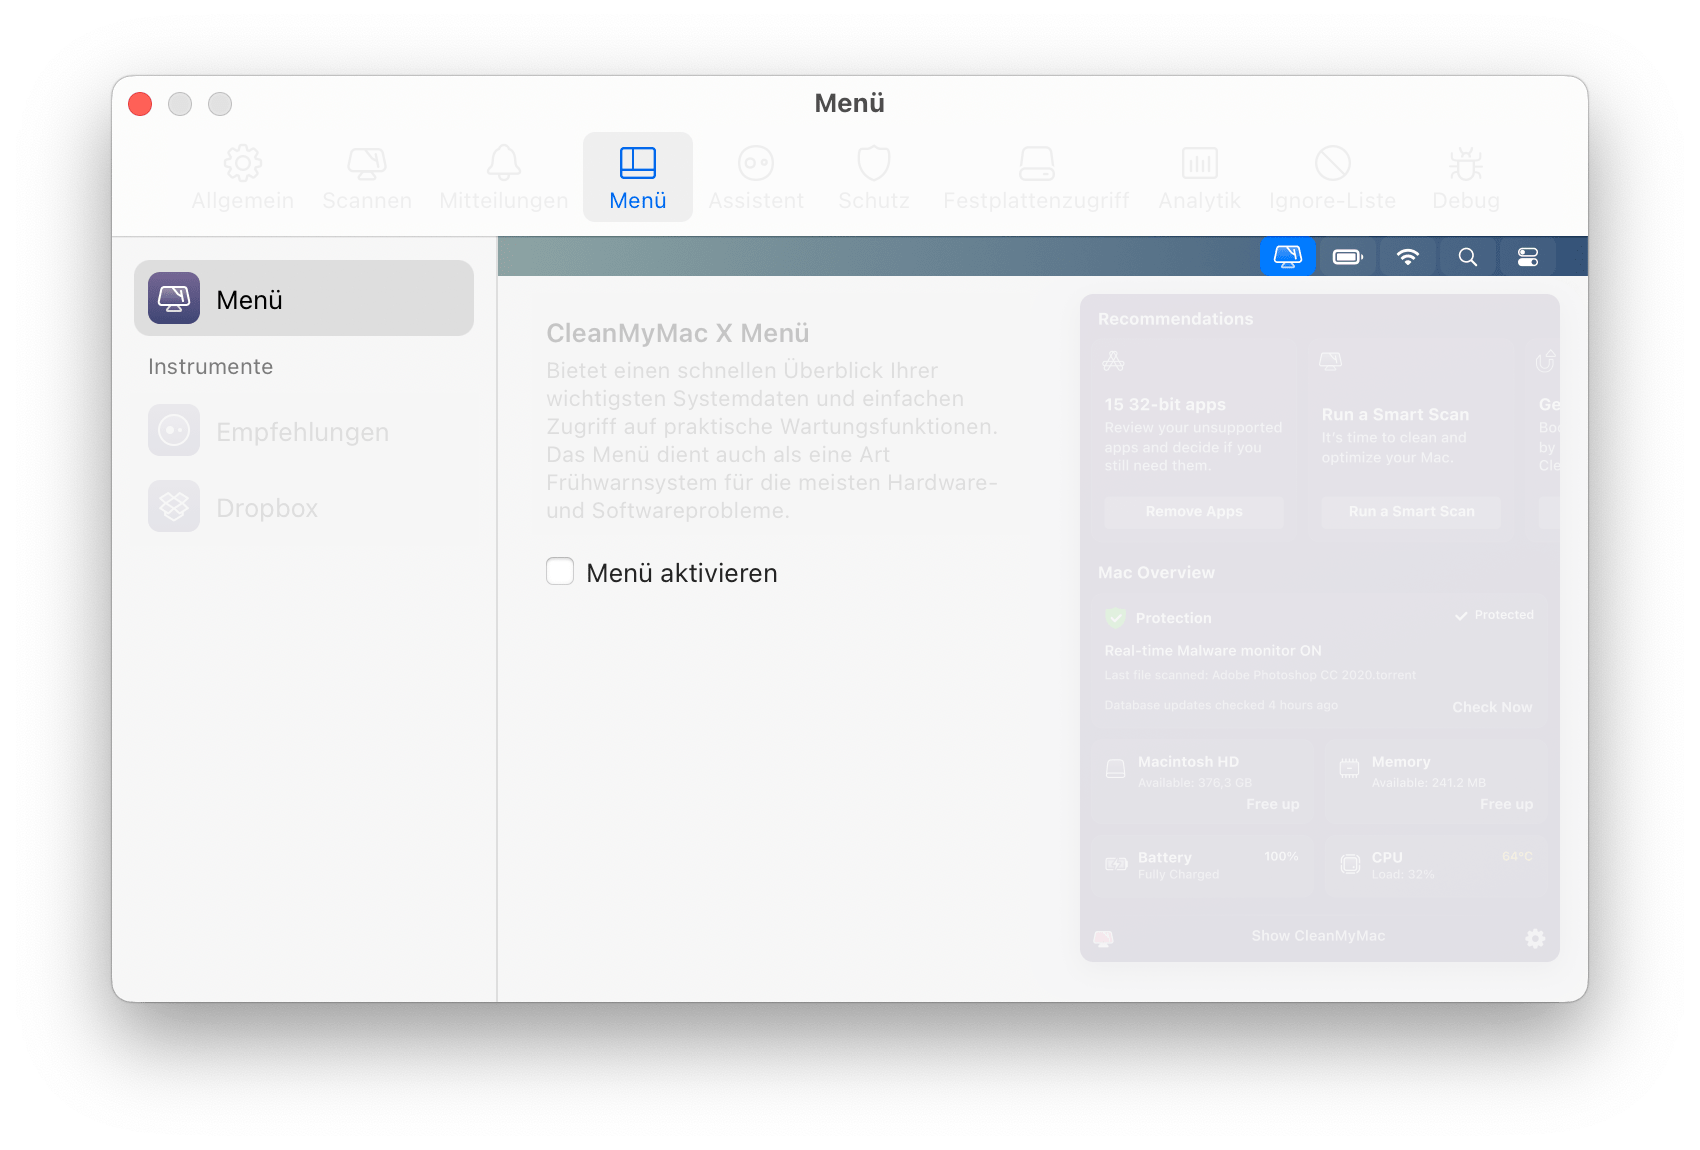Click the Spotlight search menu bar icon
The height and width of the screenshot is (1150, 1700).
point(1468,257)
